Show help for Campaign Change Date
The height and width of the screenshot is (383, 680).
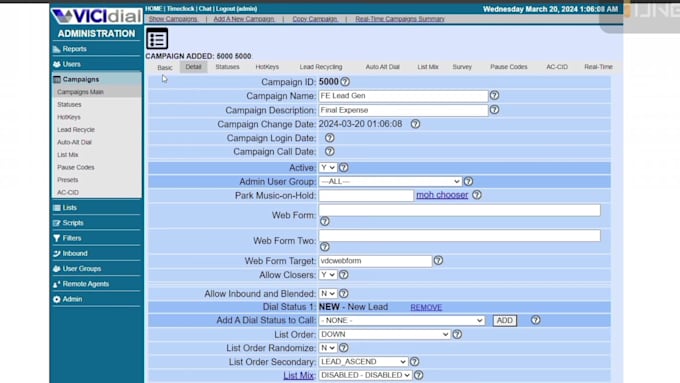(415, 124)
